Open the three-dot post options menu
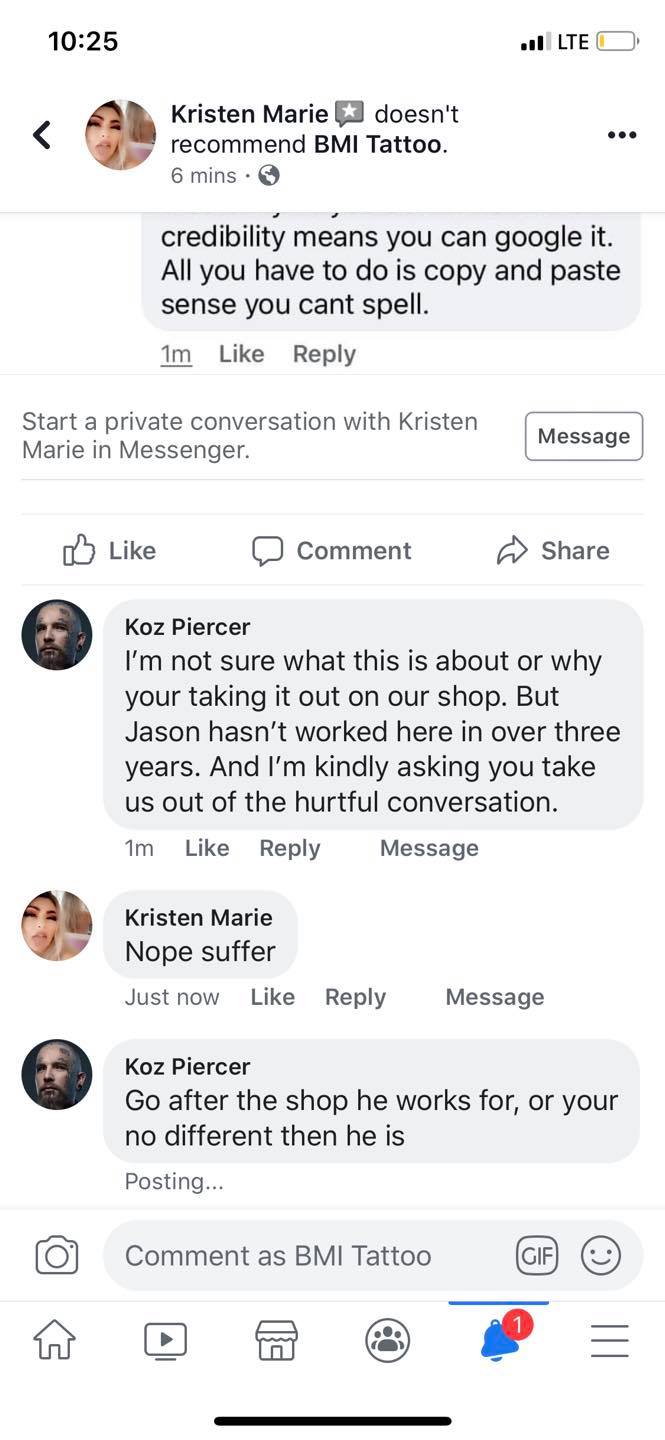This screenshot has width=665, height=1440. [x=621, y=135]
